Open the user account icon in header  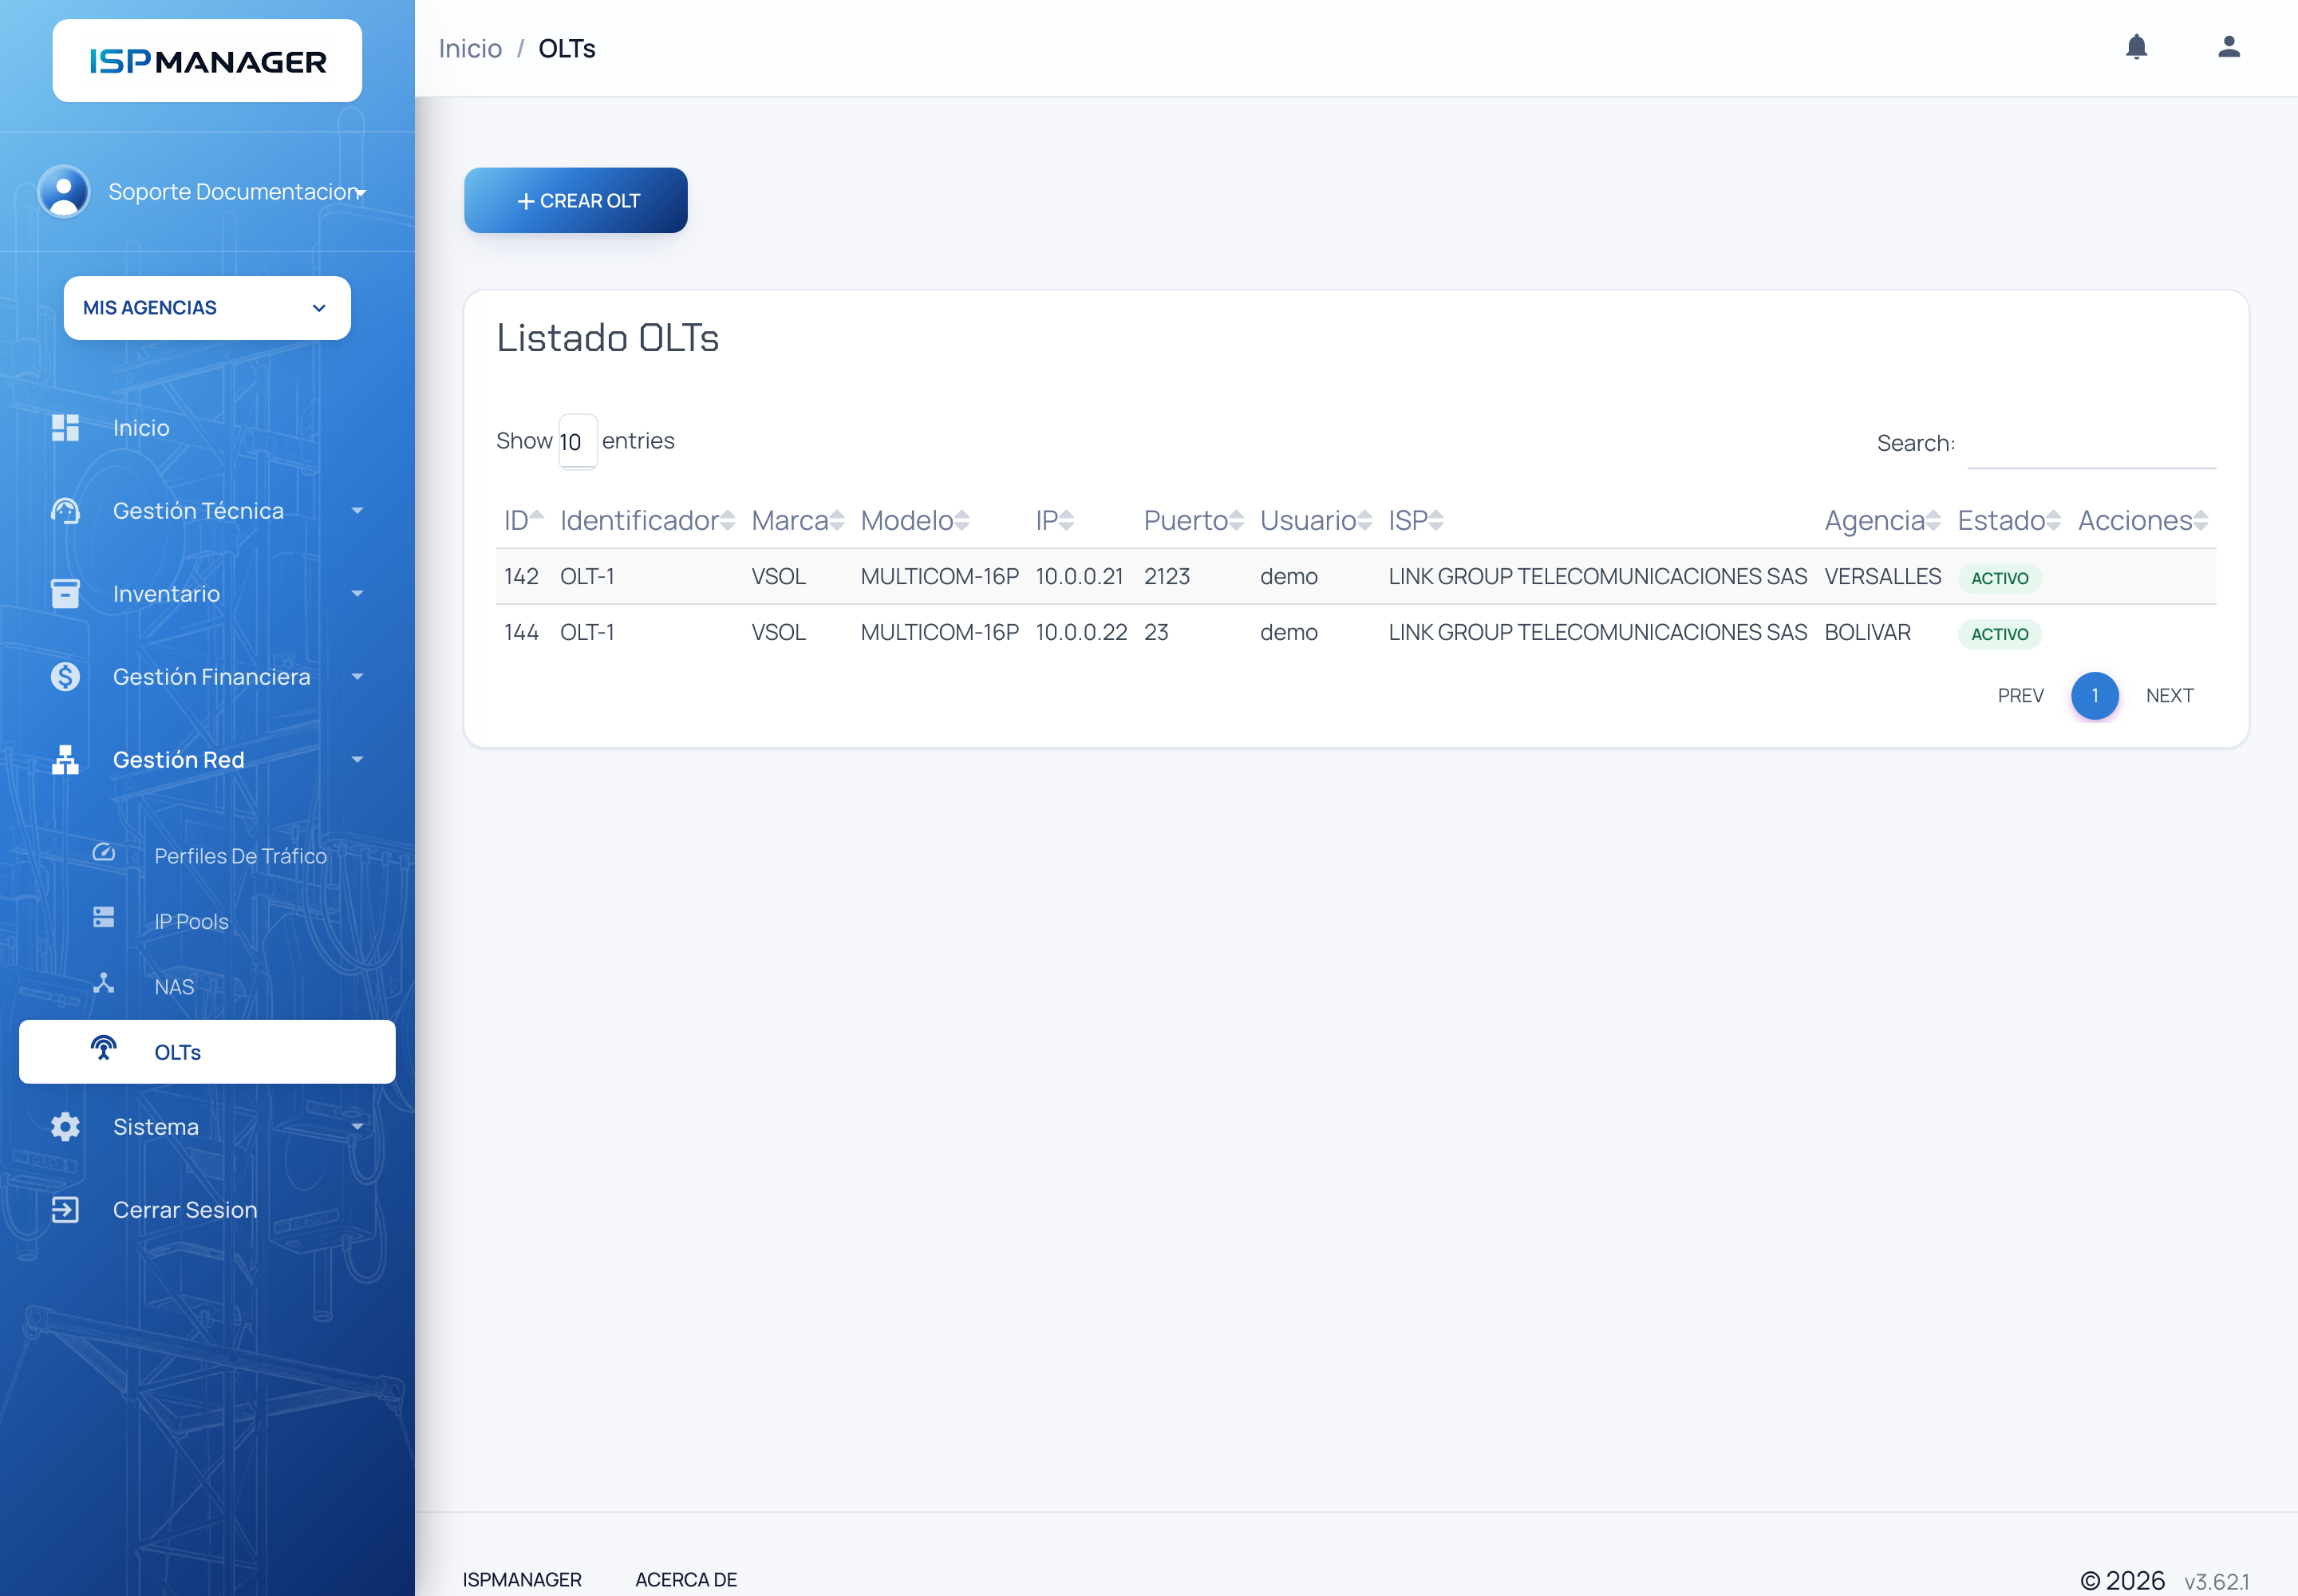pos(2228,47)
